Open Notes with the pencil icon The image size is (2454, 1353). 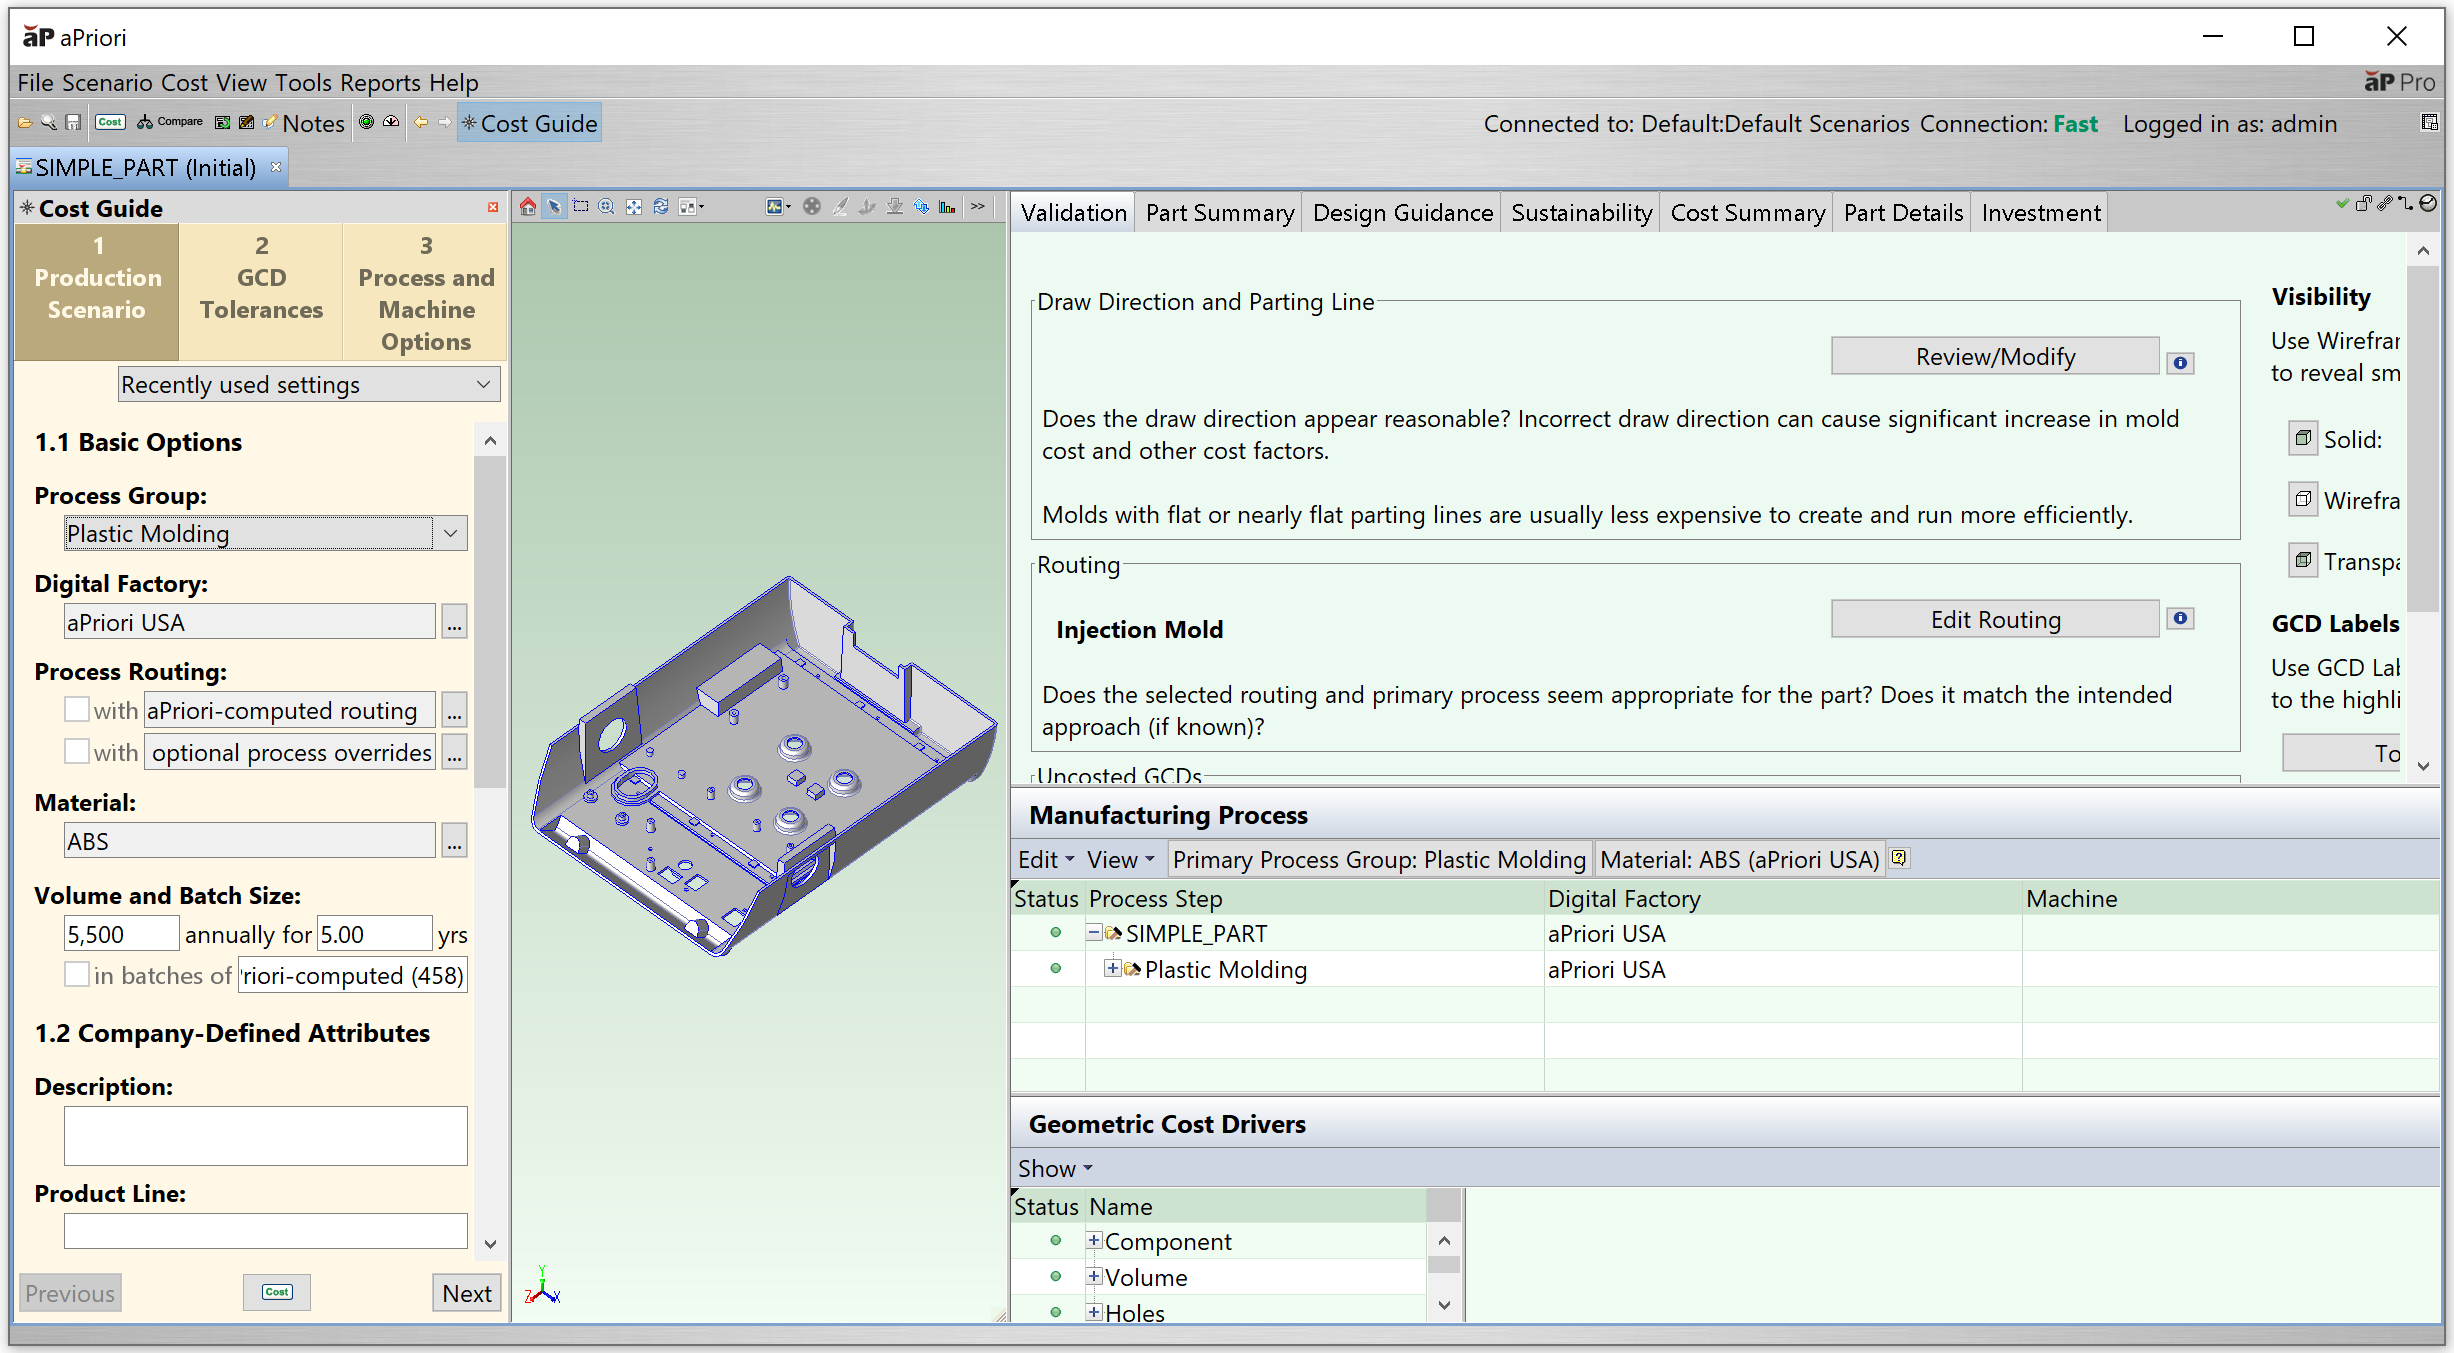point(304,123)
